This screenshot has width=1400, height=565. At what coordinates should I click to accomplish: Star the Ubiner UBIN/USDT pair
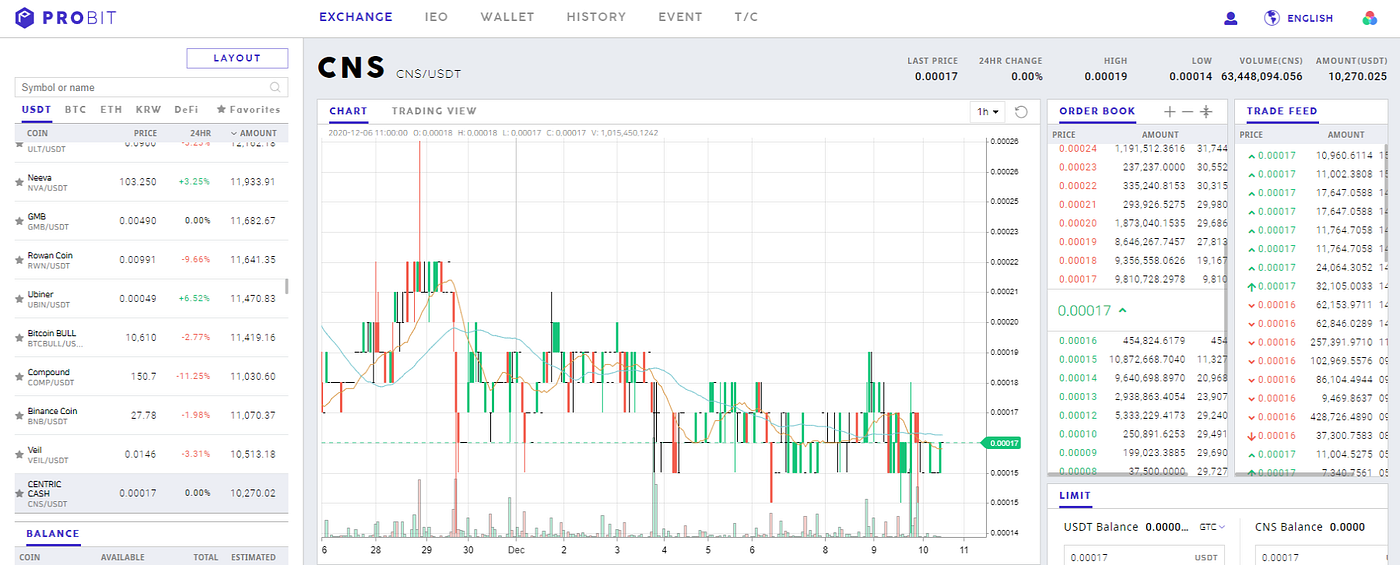(x=19, y=299)
